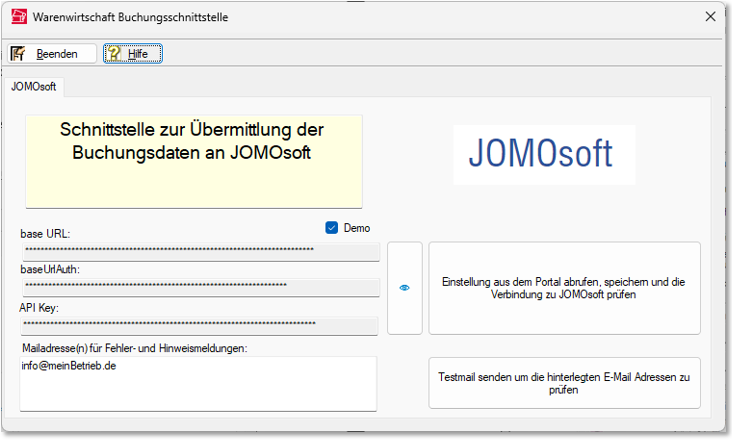Click the email address field with info@meinBetrieb.de
The height and width of the screenshot is (441, 732).
coord(198,383)
